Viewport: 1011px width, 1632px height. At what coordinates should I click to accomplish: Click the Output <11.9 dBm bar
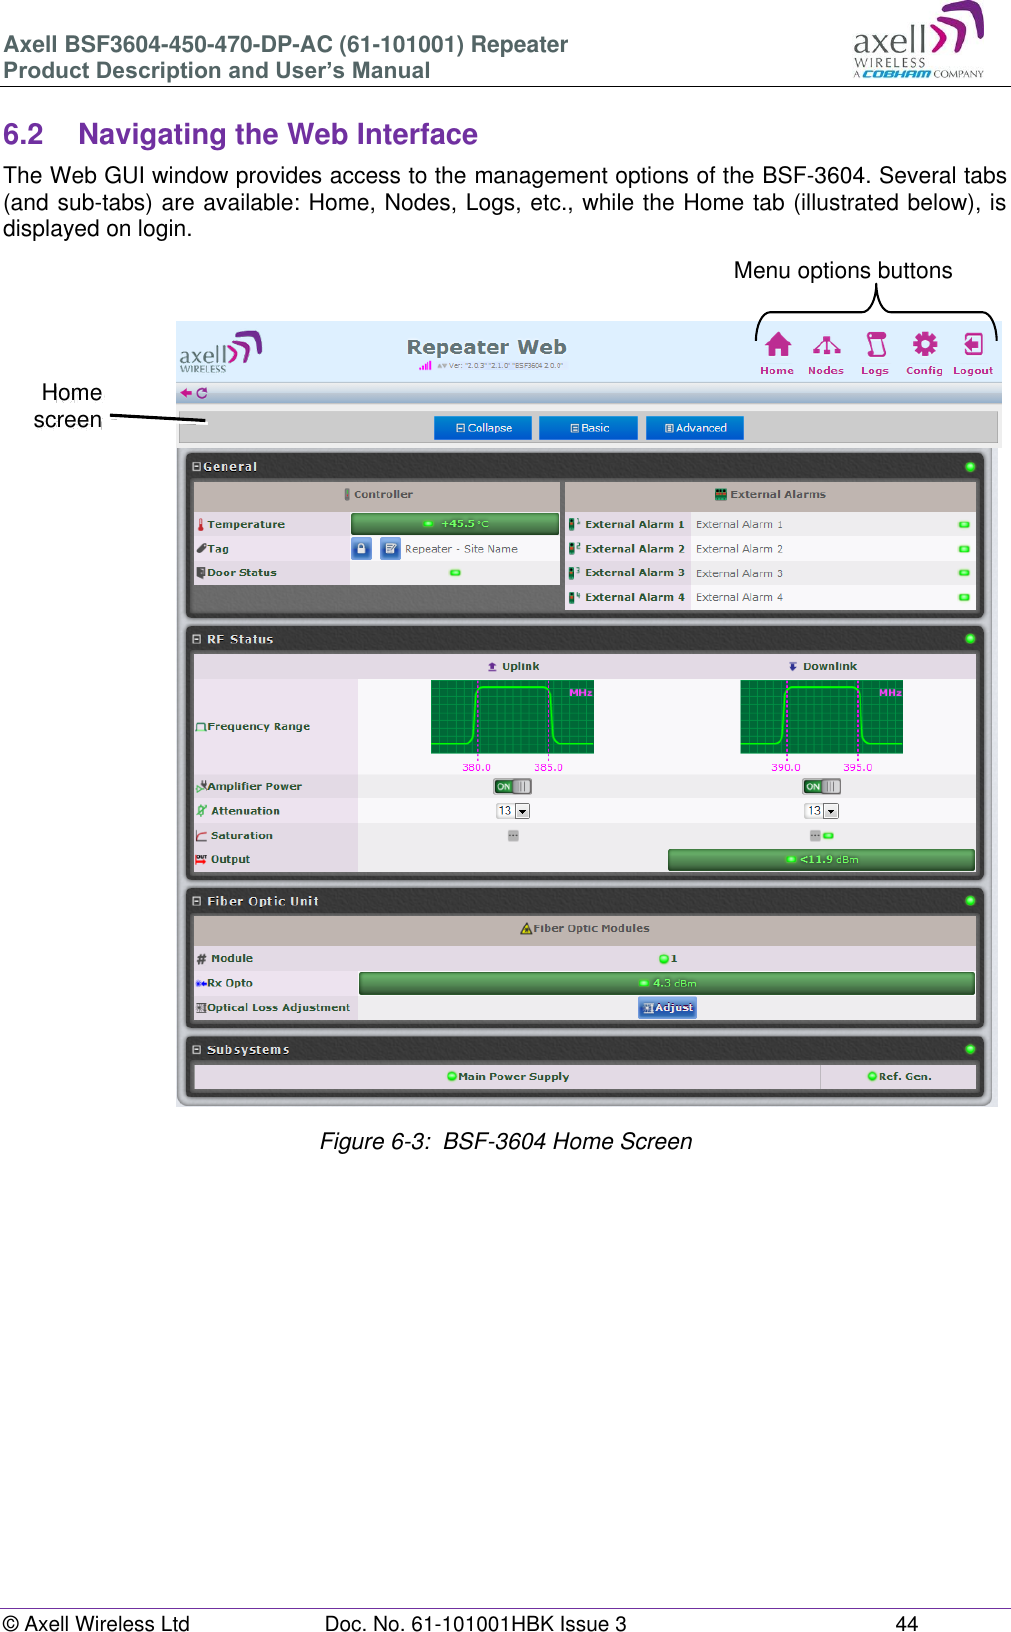[x=821, y=860]
